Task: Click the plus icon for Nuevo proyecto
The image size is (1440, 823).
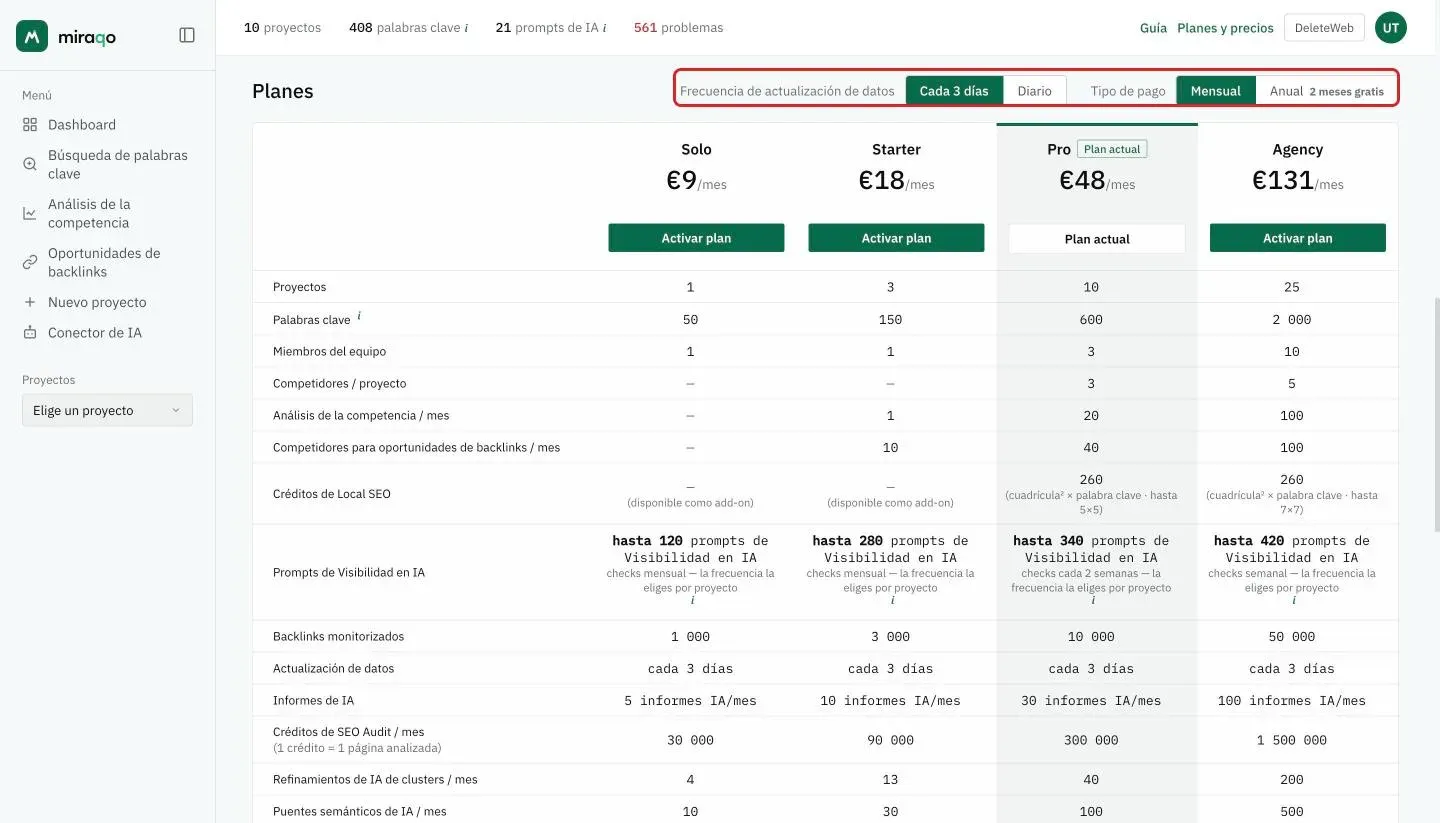Action: [30, 302]
